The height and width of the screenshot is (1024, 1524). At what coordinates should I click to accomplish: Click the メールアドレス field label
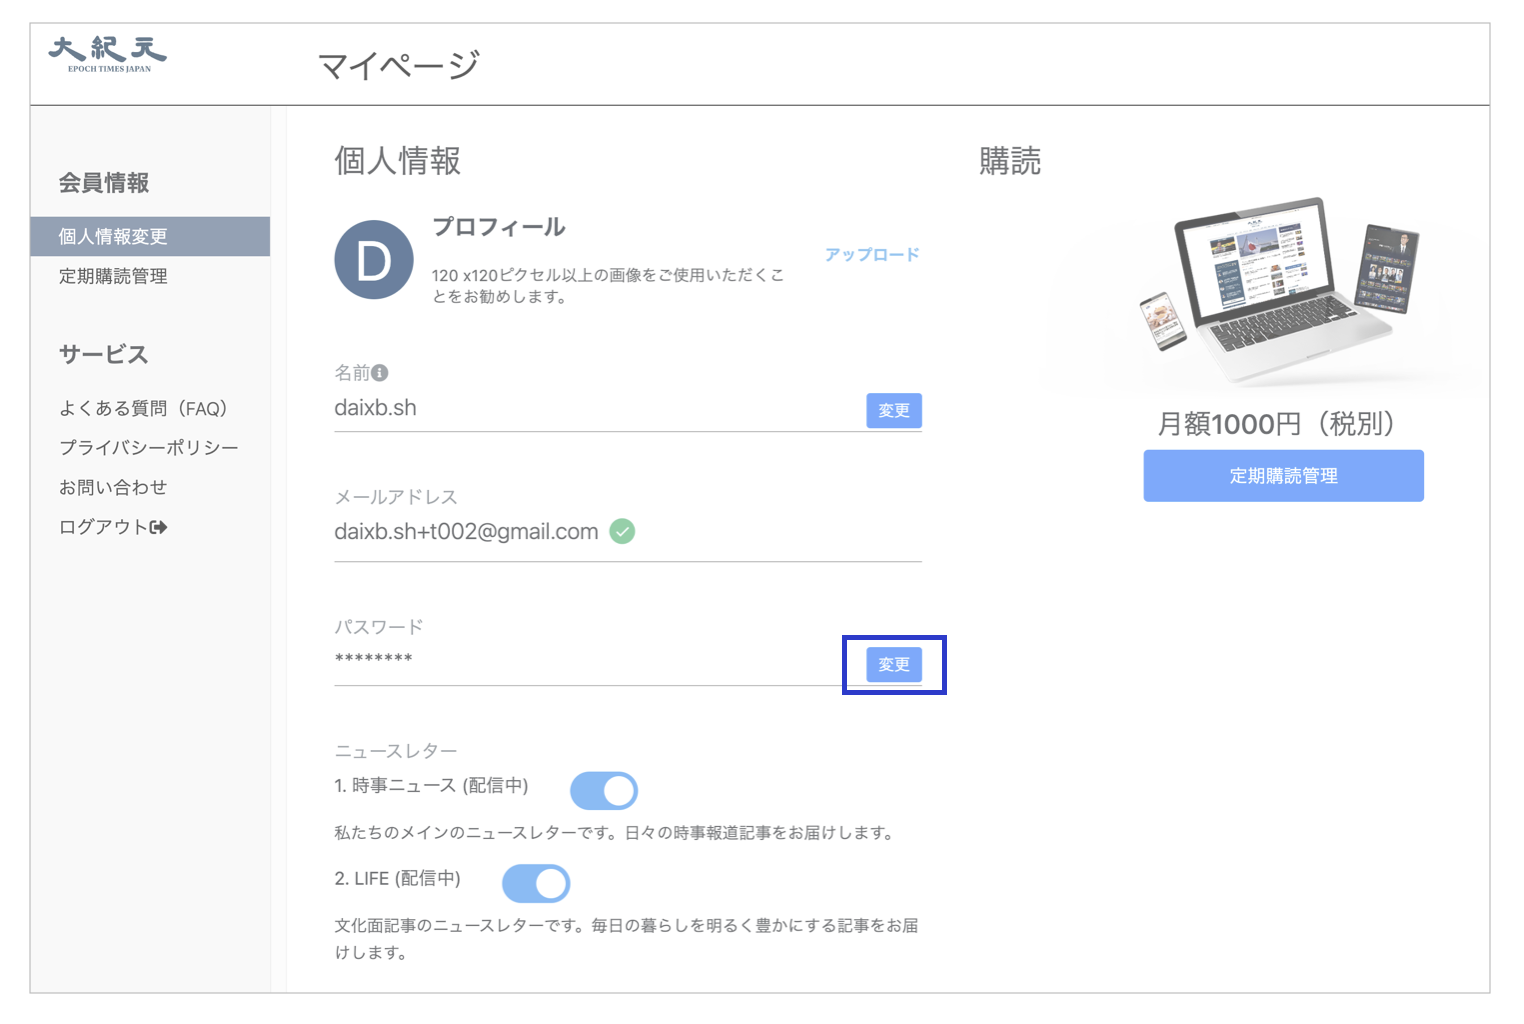[x=396, y=497]
